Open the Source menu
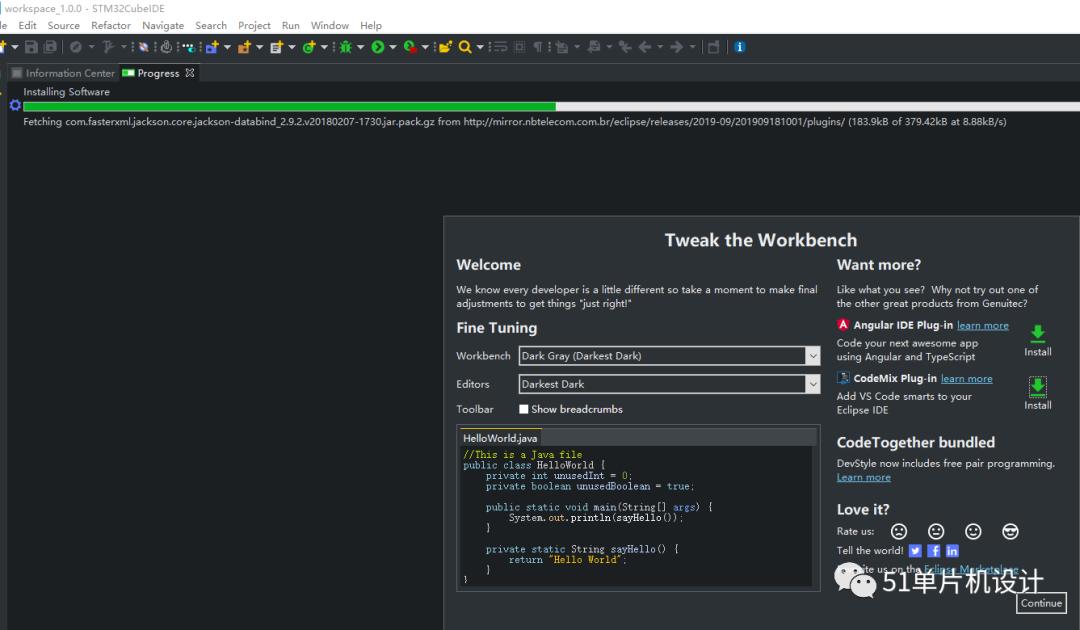This screenshot has width=1080, height=630. 63,25
